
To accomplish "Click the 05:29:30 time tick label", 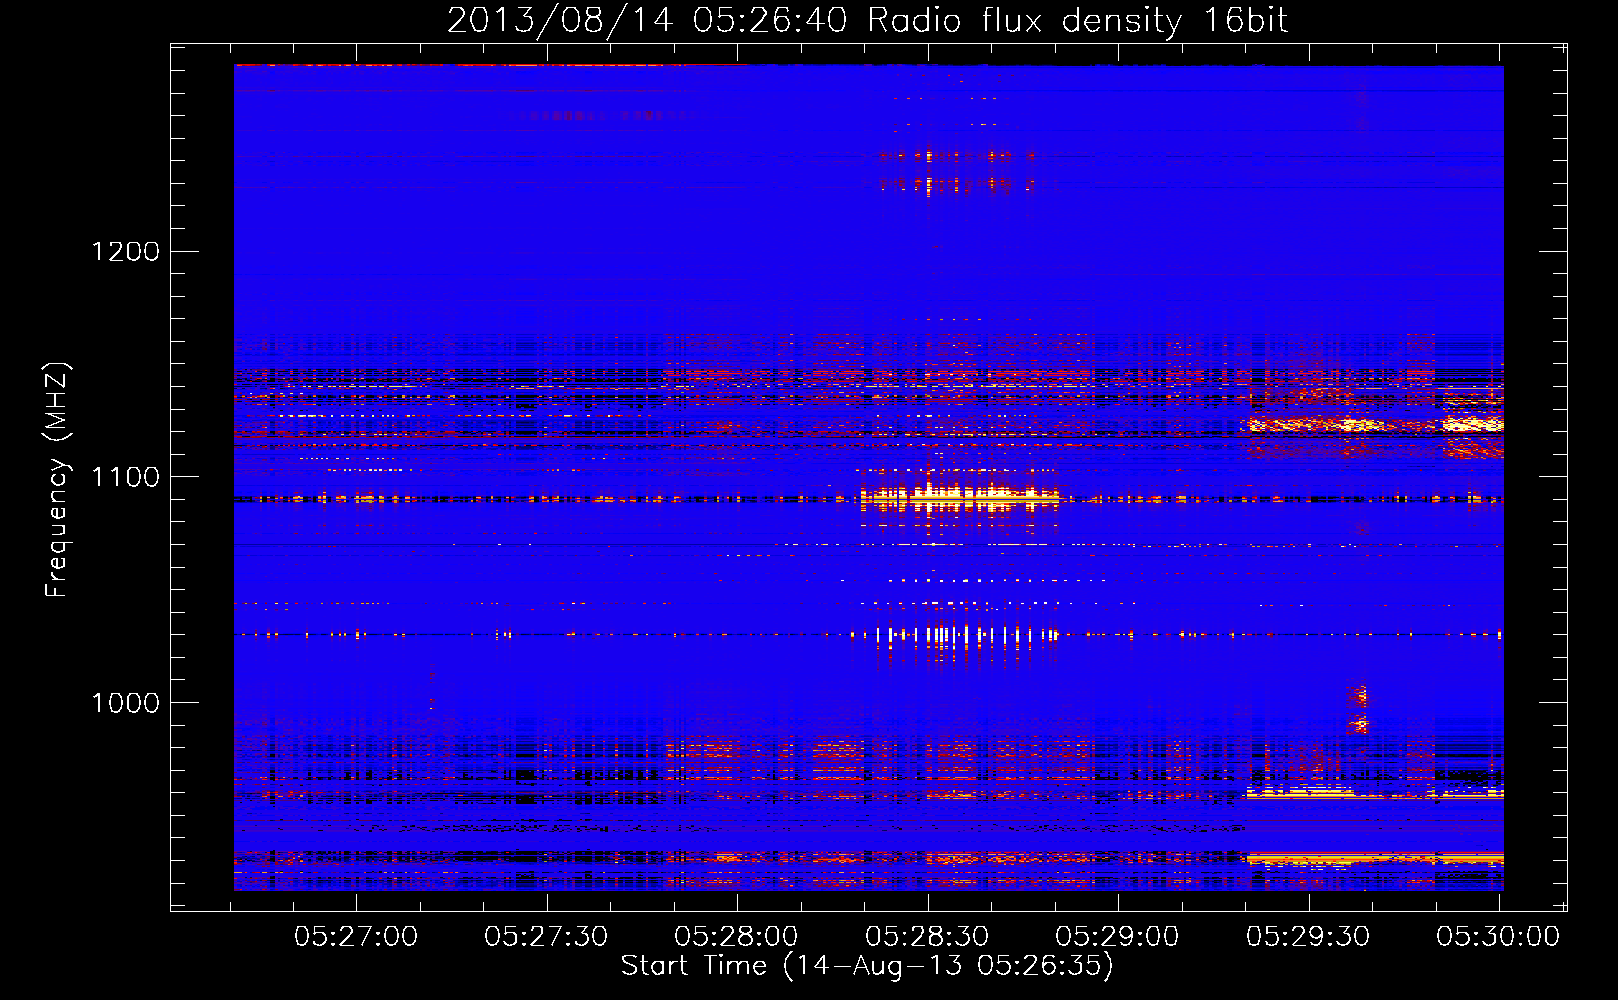I will (x=1308, y=936).
